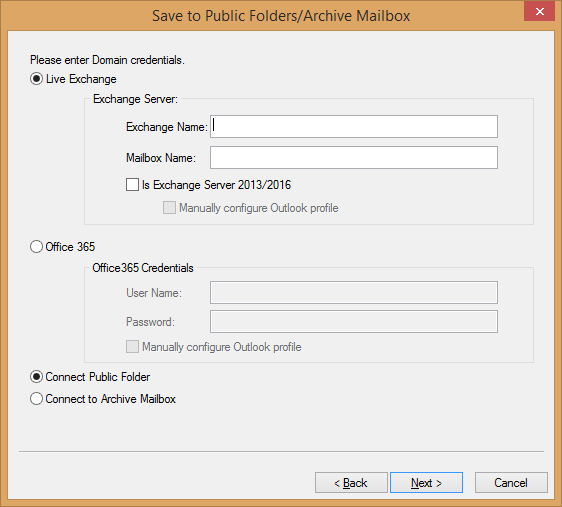Focus the Mailbox Name text field
The width and height of the screenshot is (562, 507).
click(x=354, y=157)
